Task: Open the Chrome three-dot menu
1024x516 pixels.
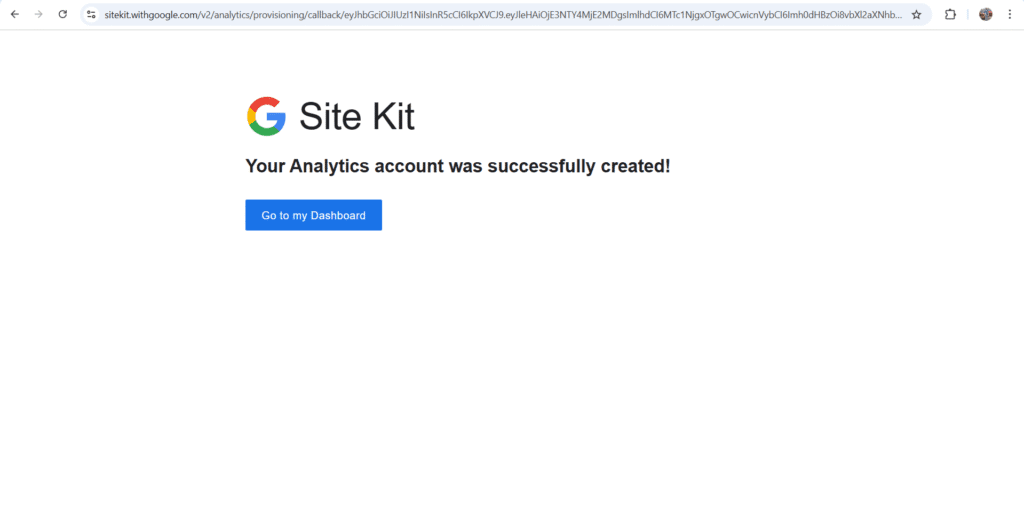Action: tap(1010, 15)
